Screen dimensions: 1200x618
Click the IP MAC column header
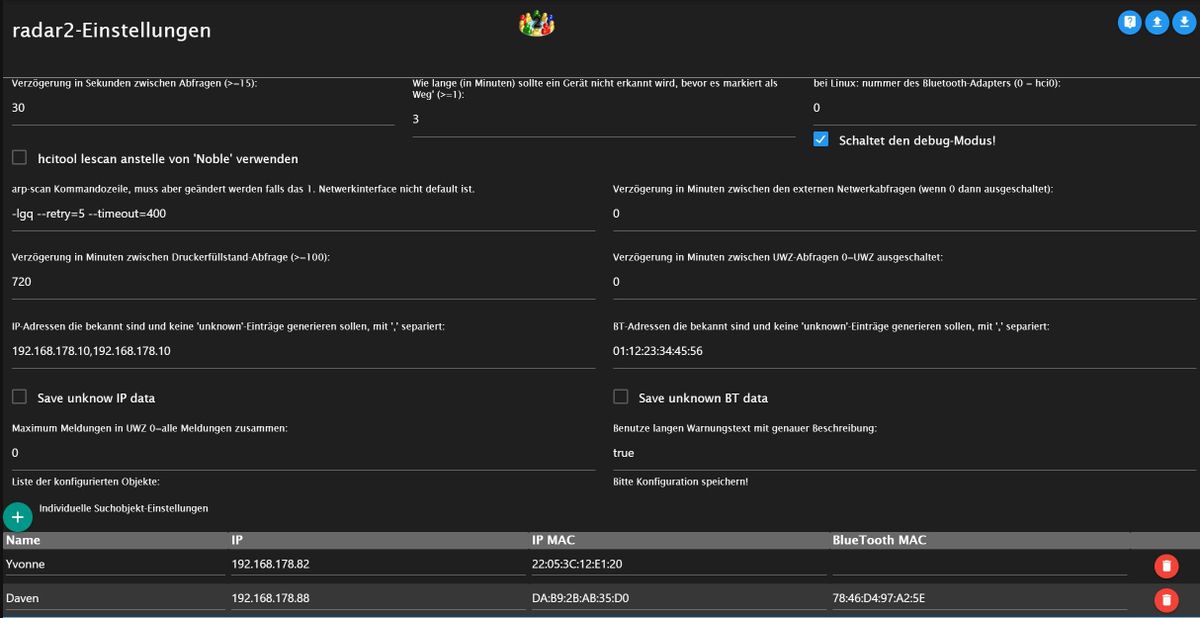[553, 540]
